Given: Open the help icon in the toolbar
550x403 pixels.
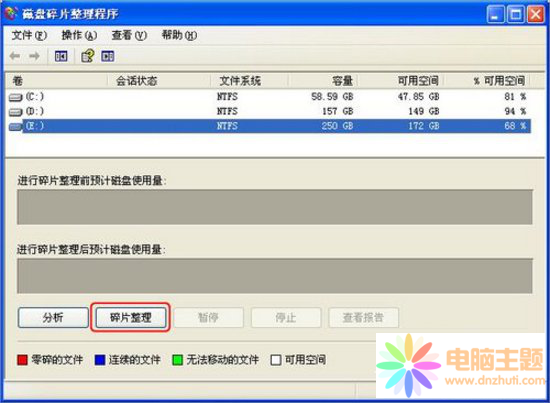Looking at the screenshot, I should (88, 56).
